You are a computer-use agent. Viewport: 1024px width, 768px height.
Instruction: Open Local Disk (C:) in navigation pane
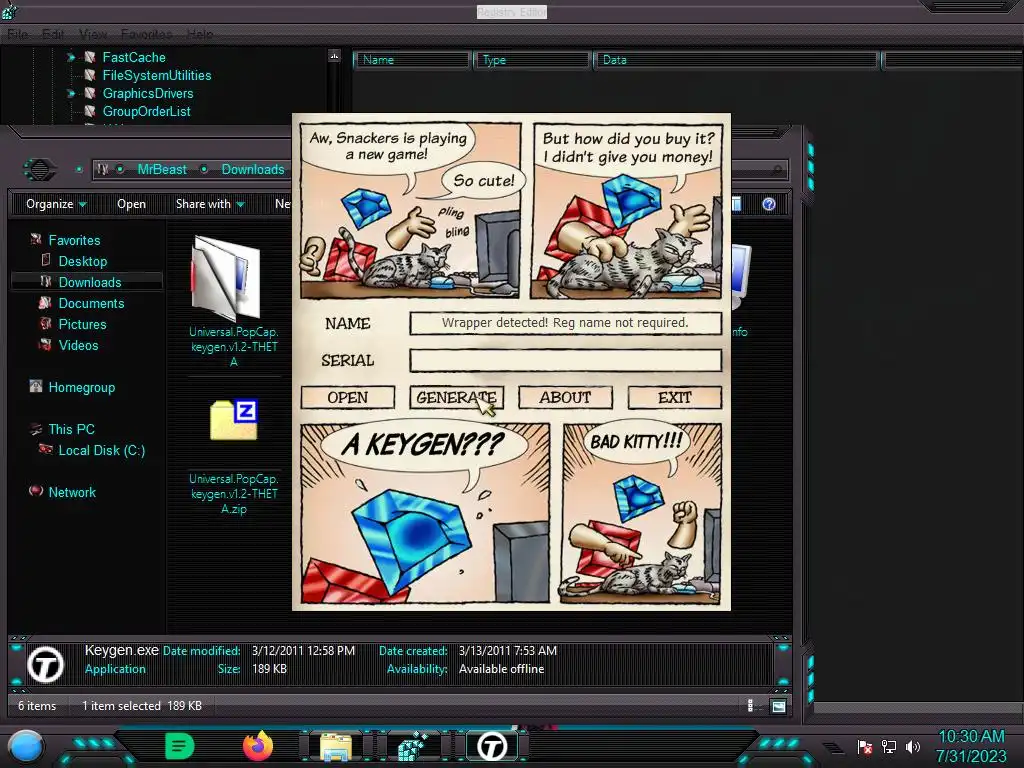click(x=101, y=450)
